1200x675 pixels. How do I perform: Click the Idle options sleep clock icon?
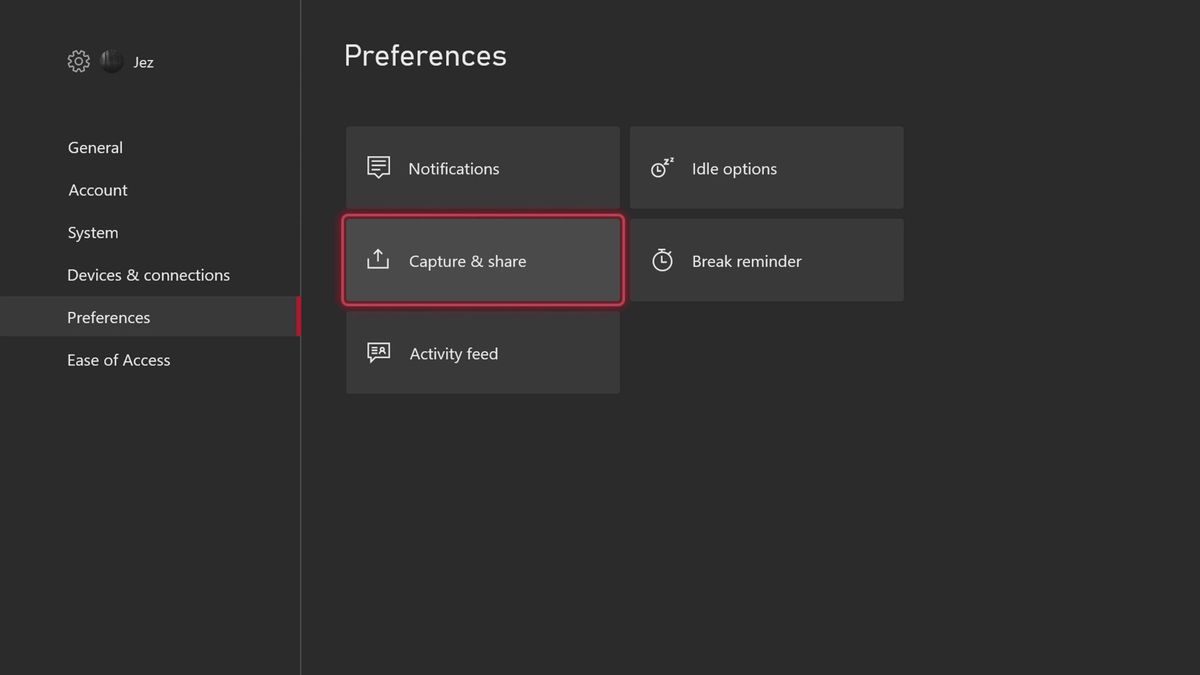[661, 167]
